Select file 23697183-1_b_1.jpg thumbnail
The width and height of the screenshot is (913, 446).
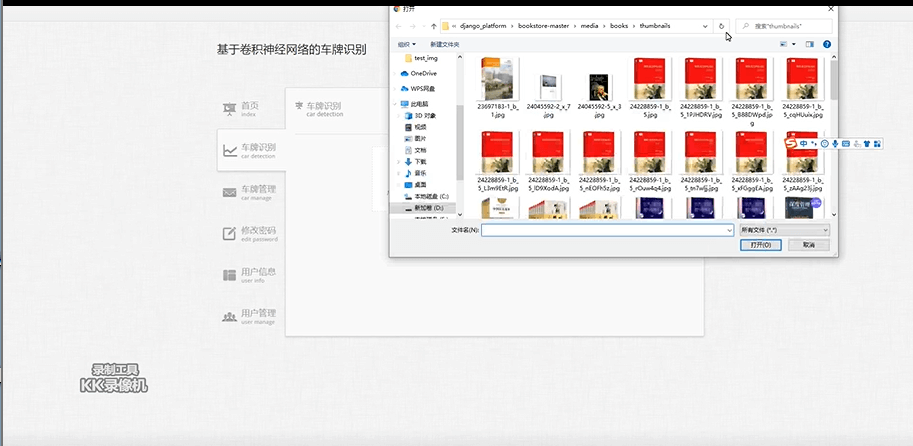click(497, 79)
